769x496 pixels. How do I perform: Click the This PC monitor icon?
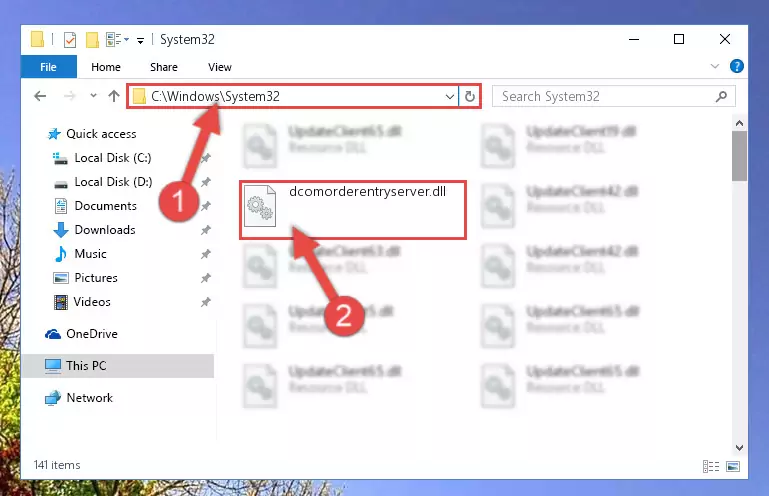click(53, 366)
